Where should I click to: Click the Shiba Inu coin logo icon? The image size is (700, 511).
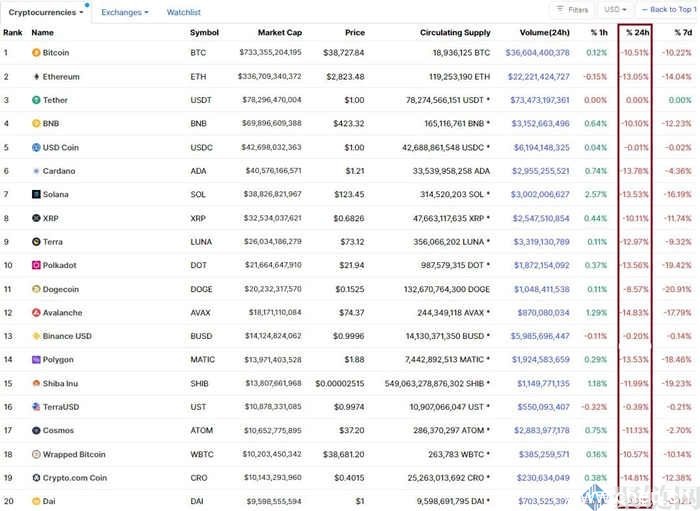(x=36, y=383)
